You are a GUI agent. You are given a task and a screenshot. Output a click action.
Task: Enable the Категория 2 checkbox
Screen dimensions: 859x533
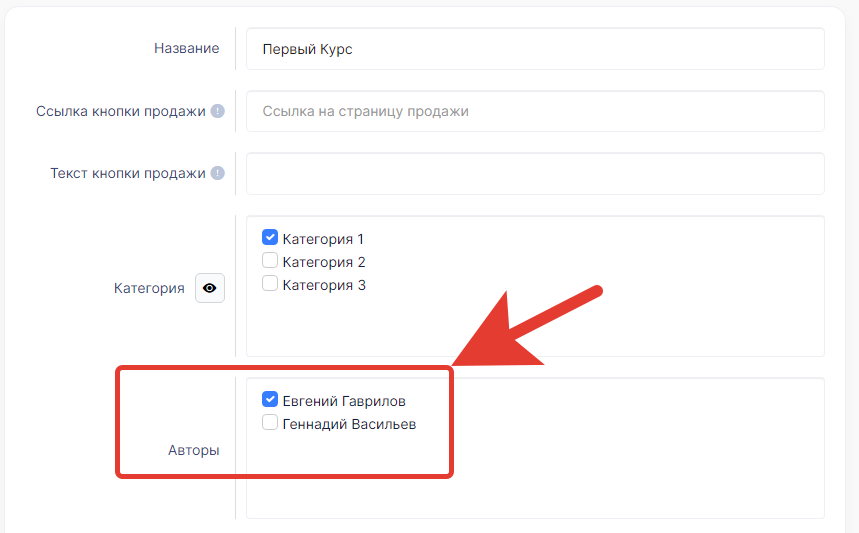pos(269,261)
